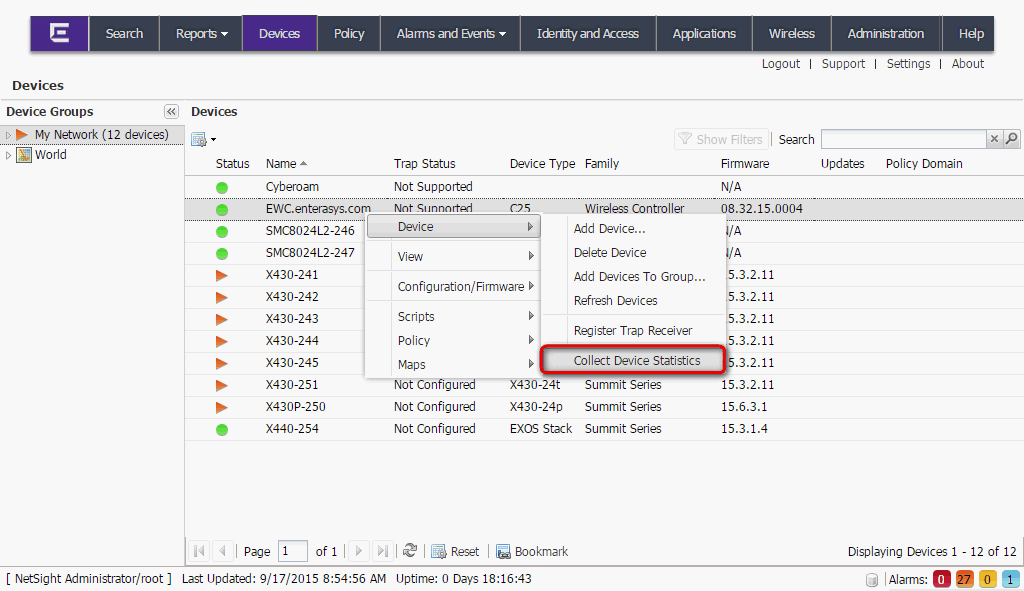Clear the search field with X icon
The image size is (1024, 591).
[994, 138]
